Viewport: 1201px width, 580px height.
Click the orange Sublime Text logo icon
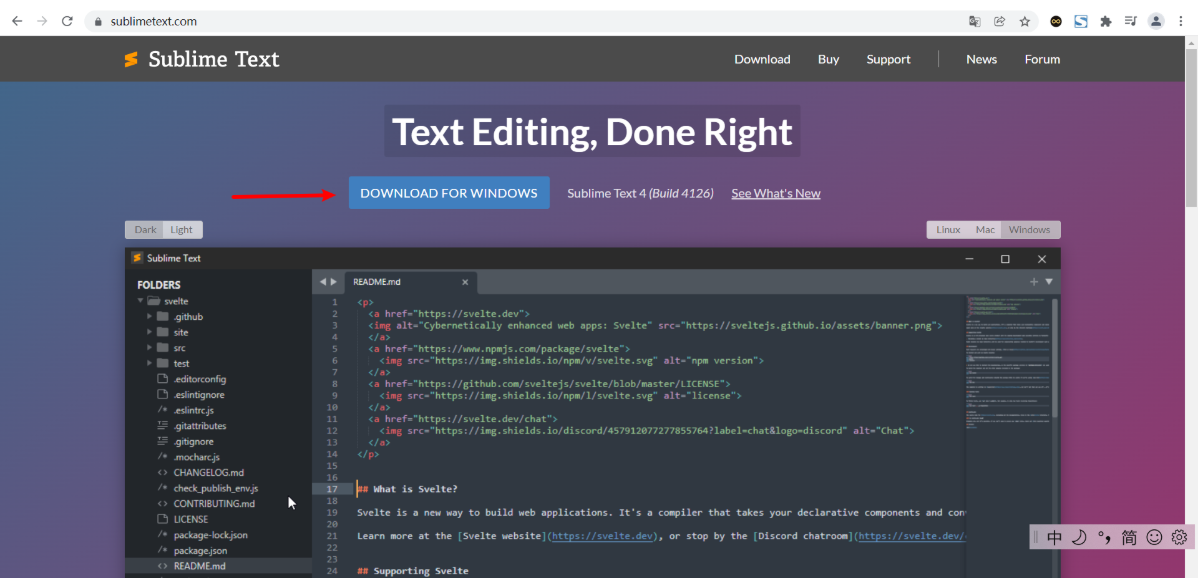[x=131, y=59]
